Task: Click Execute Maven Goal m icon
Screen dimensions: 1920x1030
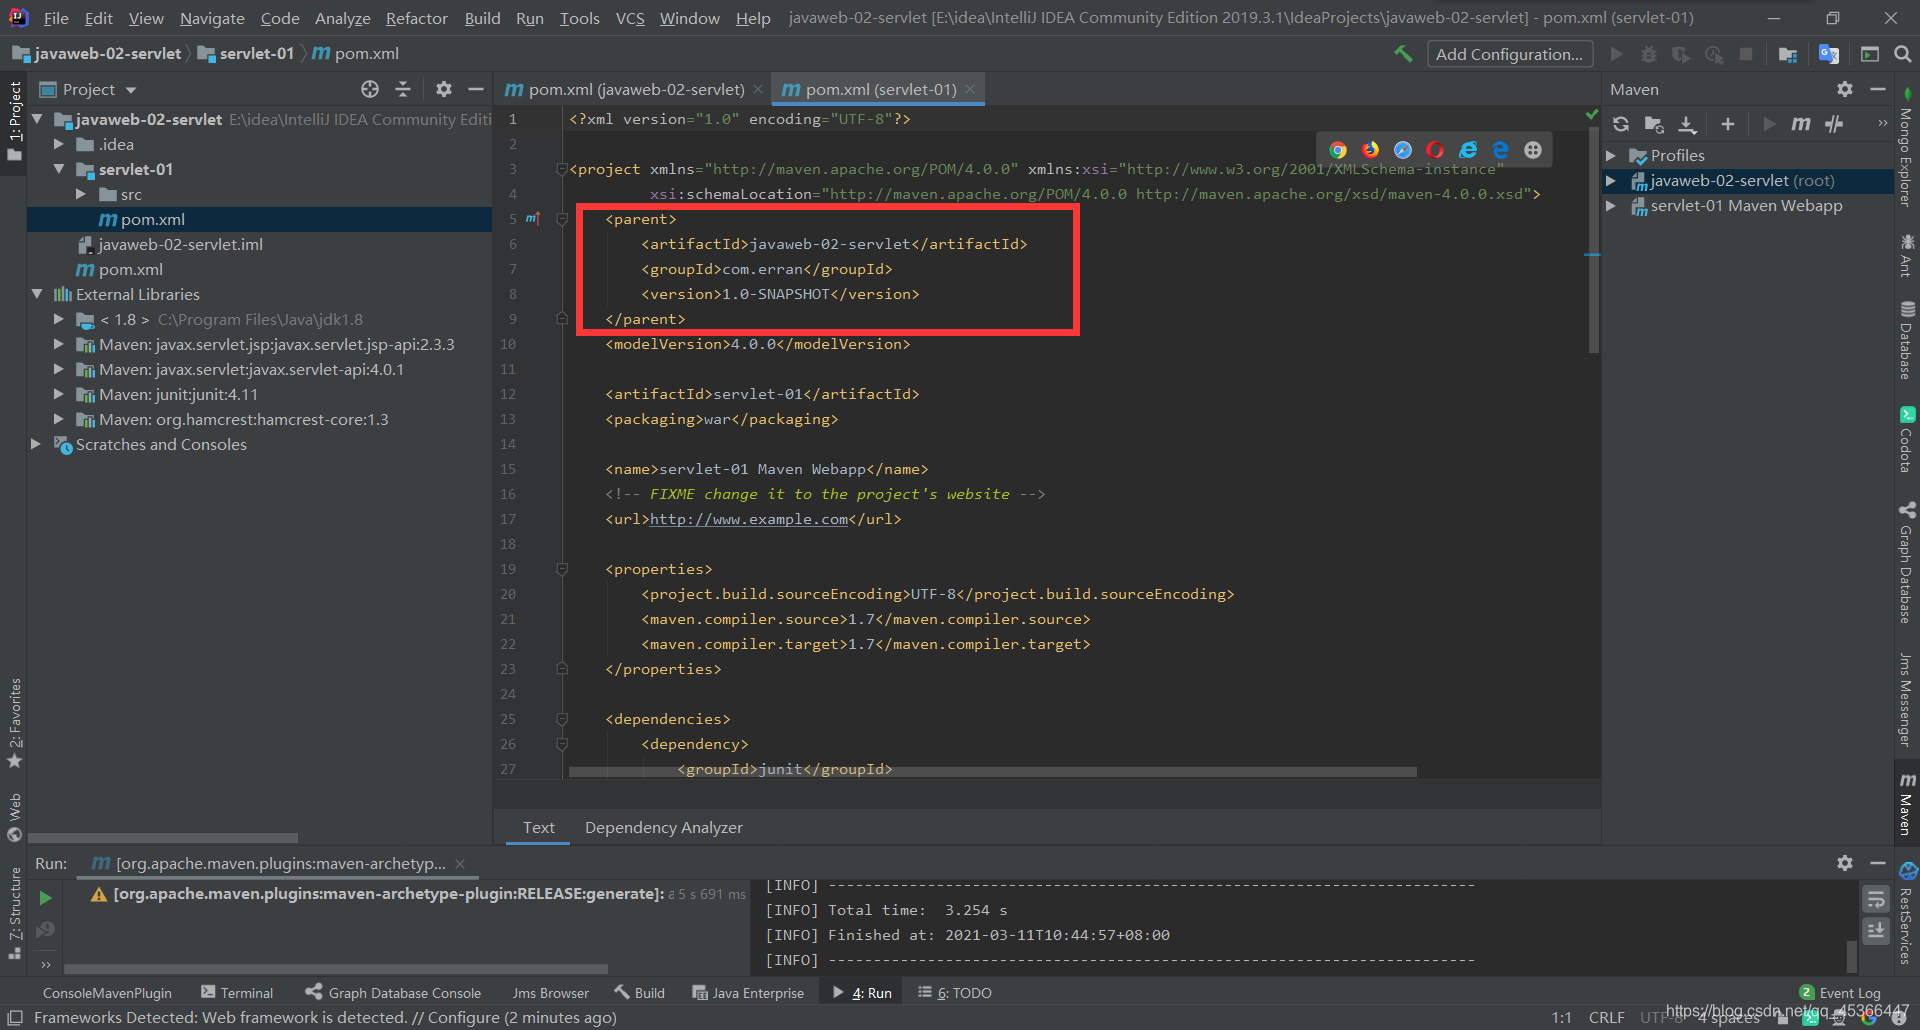Action: (x=1801, y=124)
